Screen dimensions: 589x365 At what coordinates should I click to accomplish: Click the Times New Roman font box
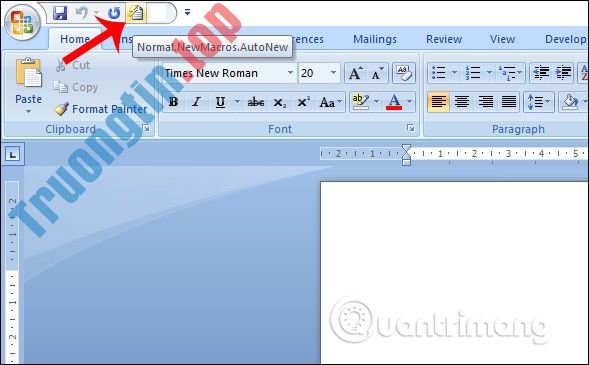tap(225, 73)
